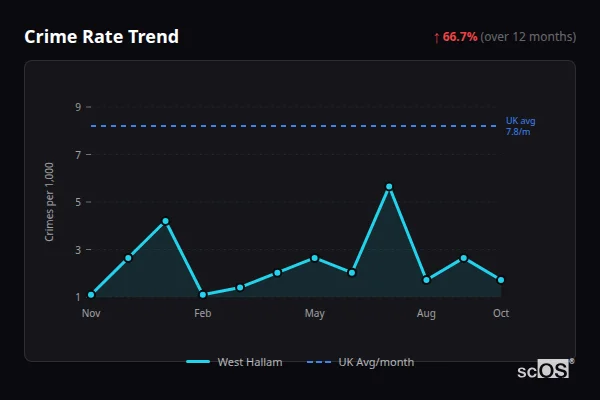
Task: Click the (over 12 months) text
Action: coord(528,37)
